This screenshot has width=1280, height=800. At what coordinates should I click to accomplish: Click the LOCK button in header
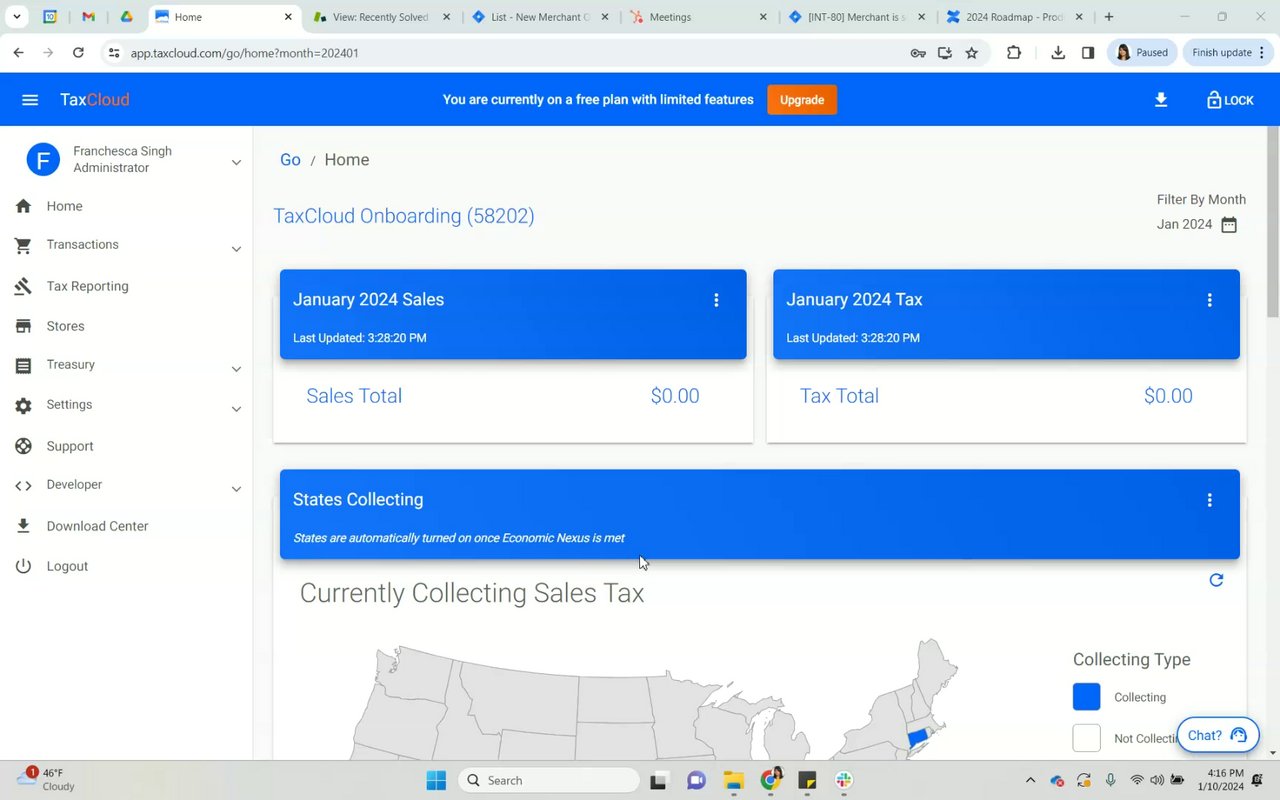[1230, 100]
